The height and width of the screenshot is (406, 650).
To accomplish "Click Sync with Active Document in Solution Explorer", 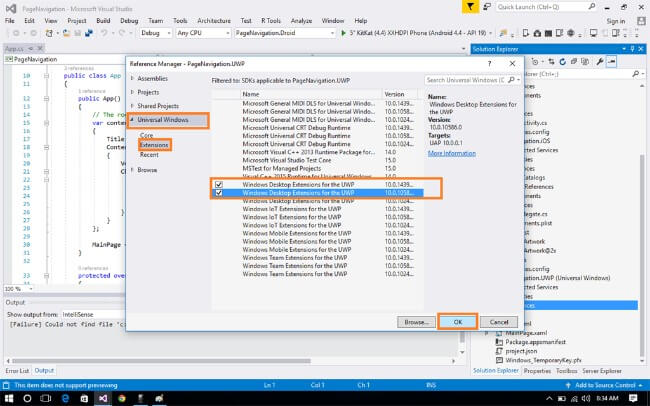I will (551, 62).
